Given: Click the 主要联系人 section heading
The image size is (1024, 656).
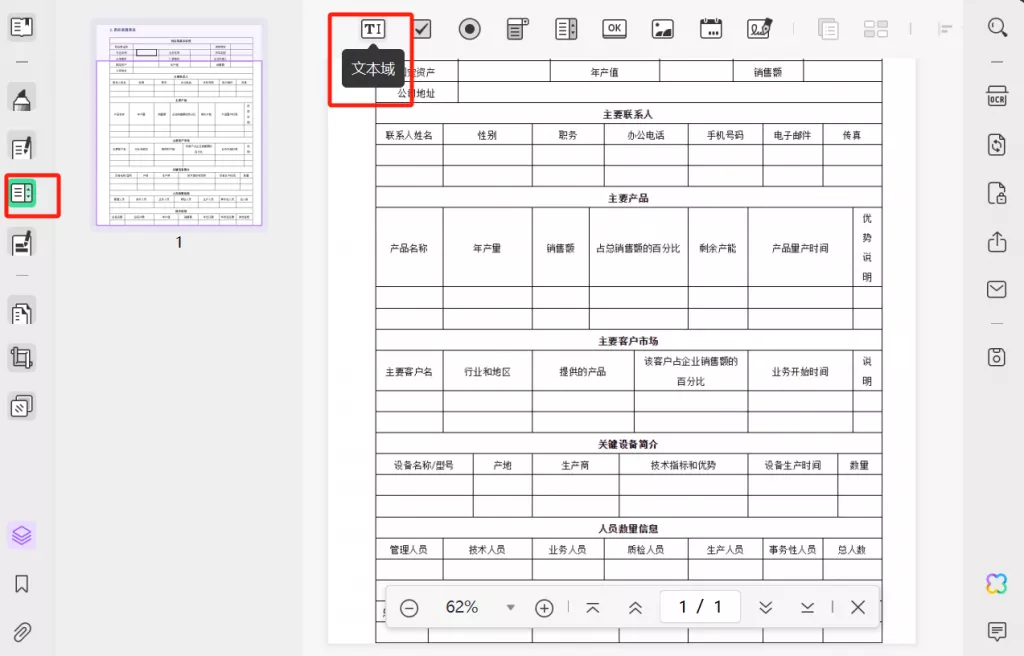Looking at the screenshot, I should (628, 114).
